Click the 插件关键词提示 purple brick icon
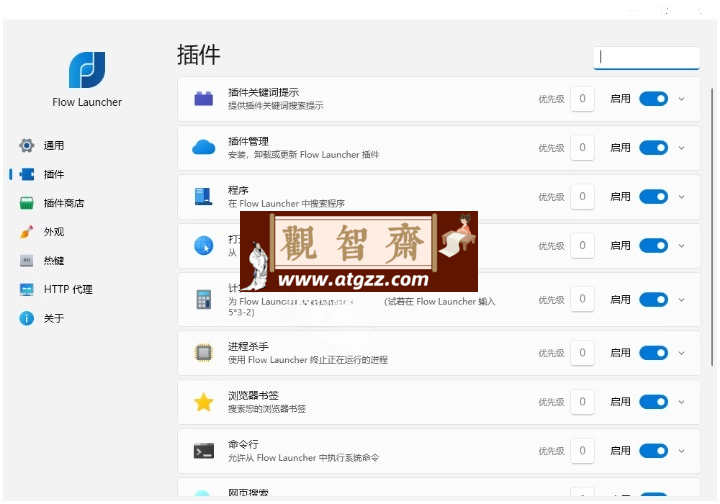This screenshot has height=504, width=720. click(203, 99)
